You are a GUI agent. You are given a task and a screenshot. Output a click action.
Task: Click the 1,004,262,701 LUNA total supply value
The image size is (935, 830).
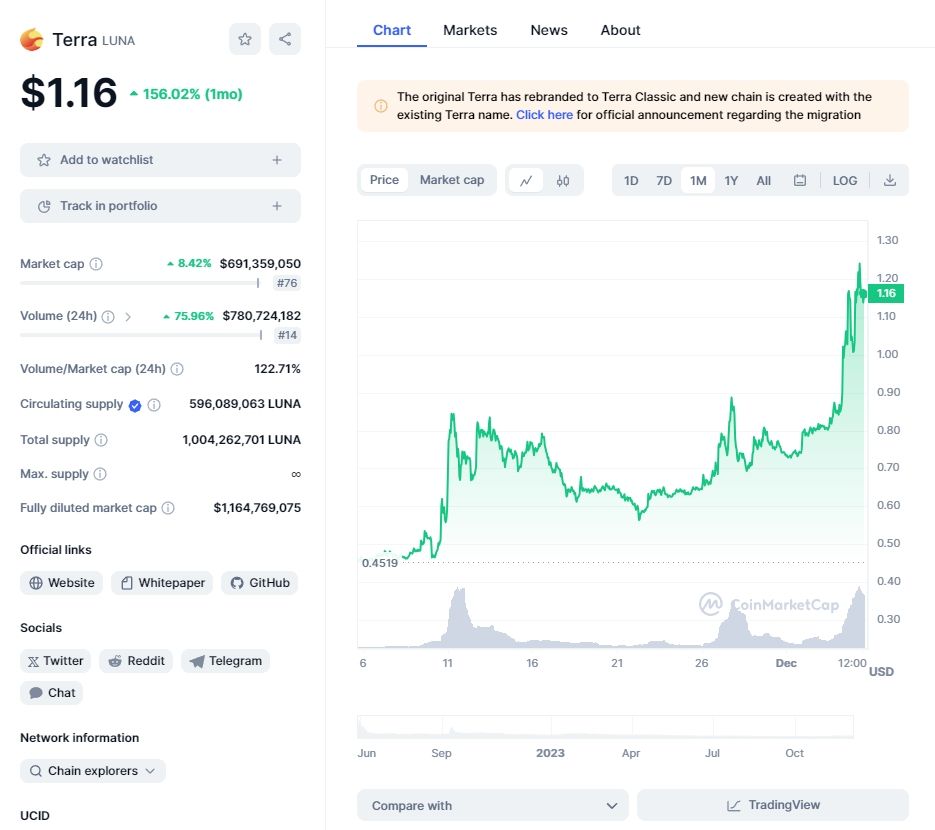pyautogui.click(x=242, y=439)
